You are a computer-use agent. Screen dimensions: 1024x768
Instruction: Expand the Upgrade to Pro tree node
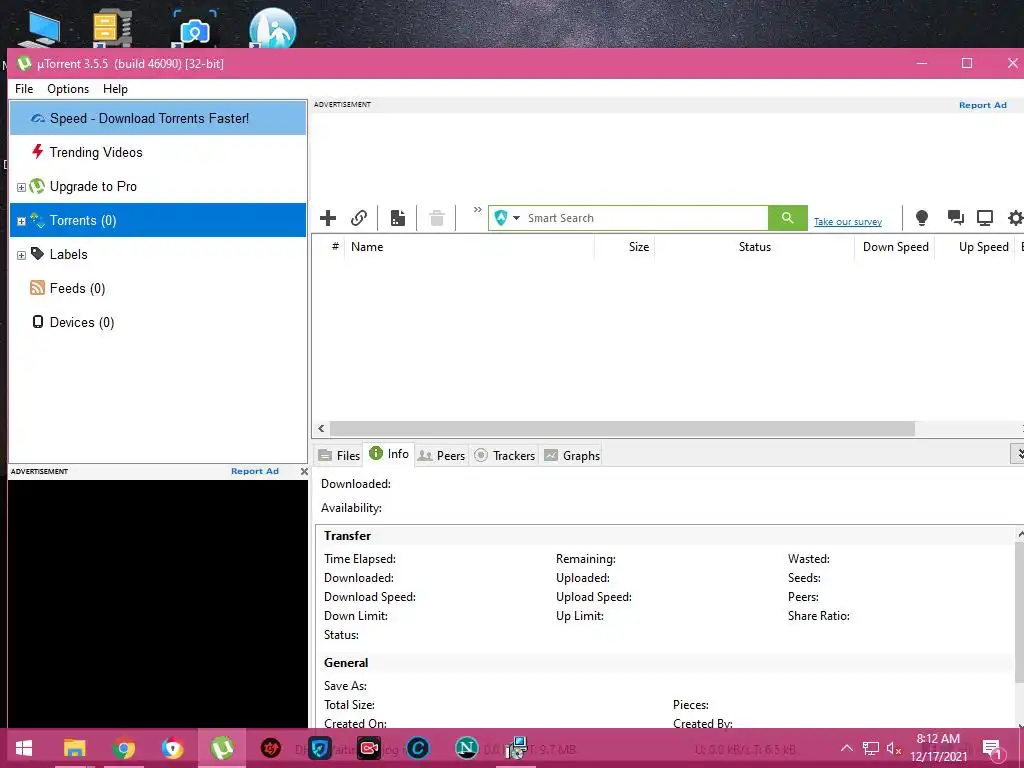(21, 187)
